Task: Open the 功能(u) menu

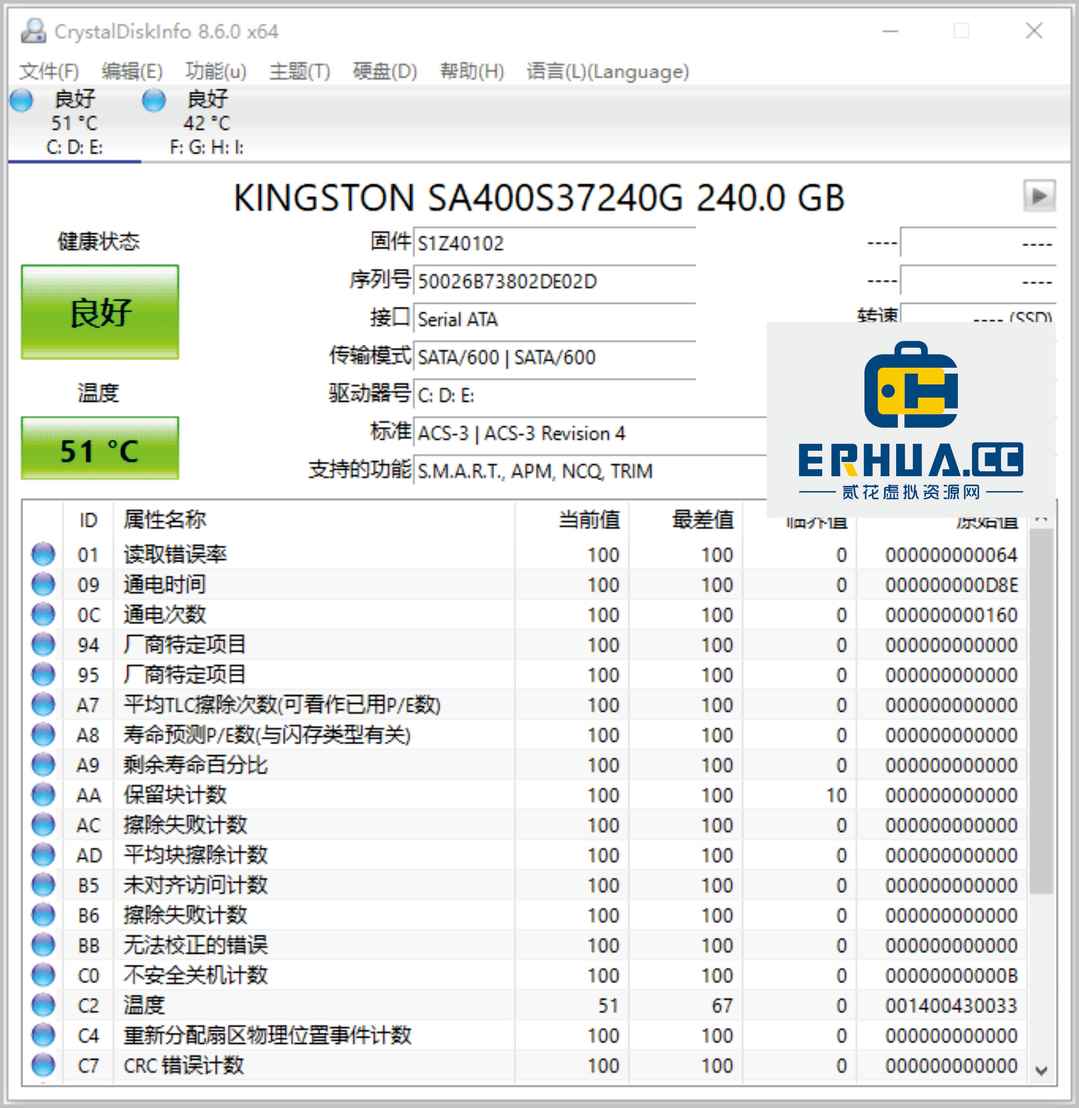Action: pos(216,71)
